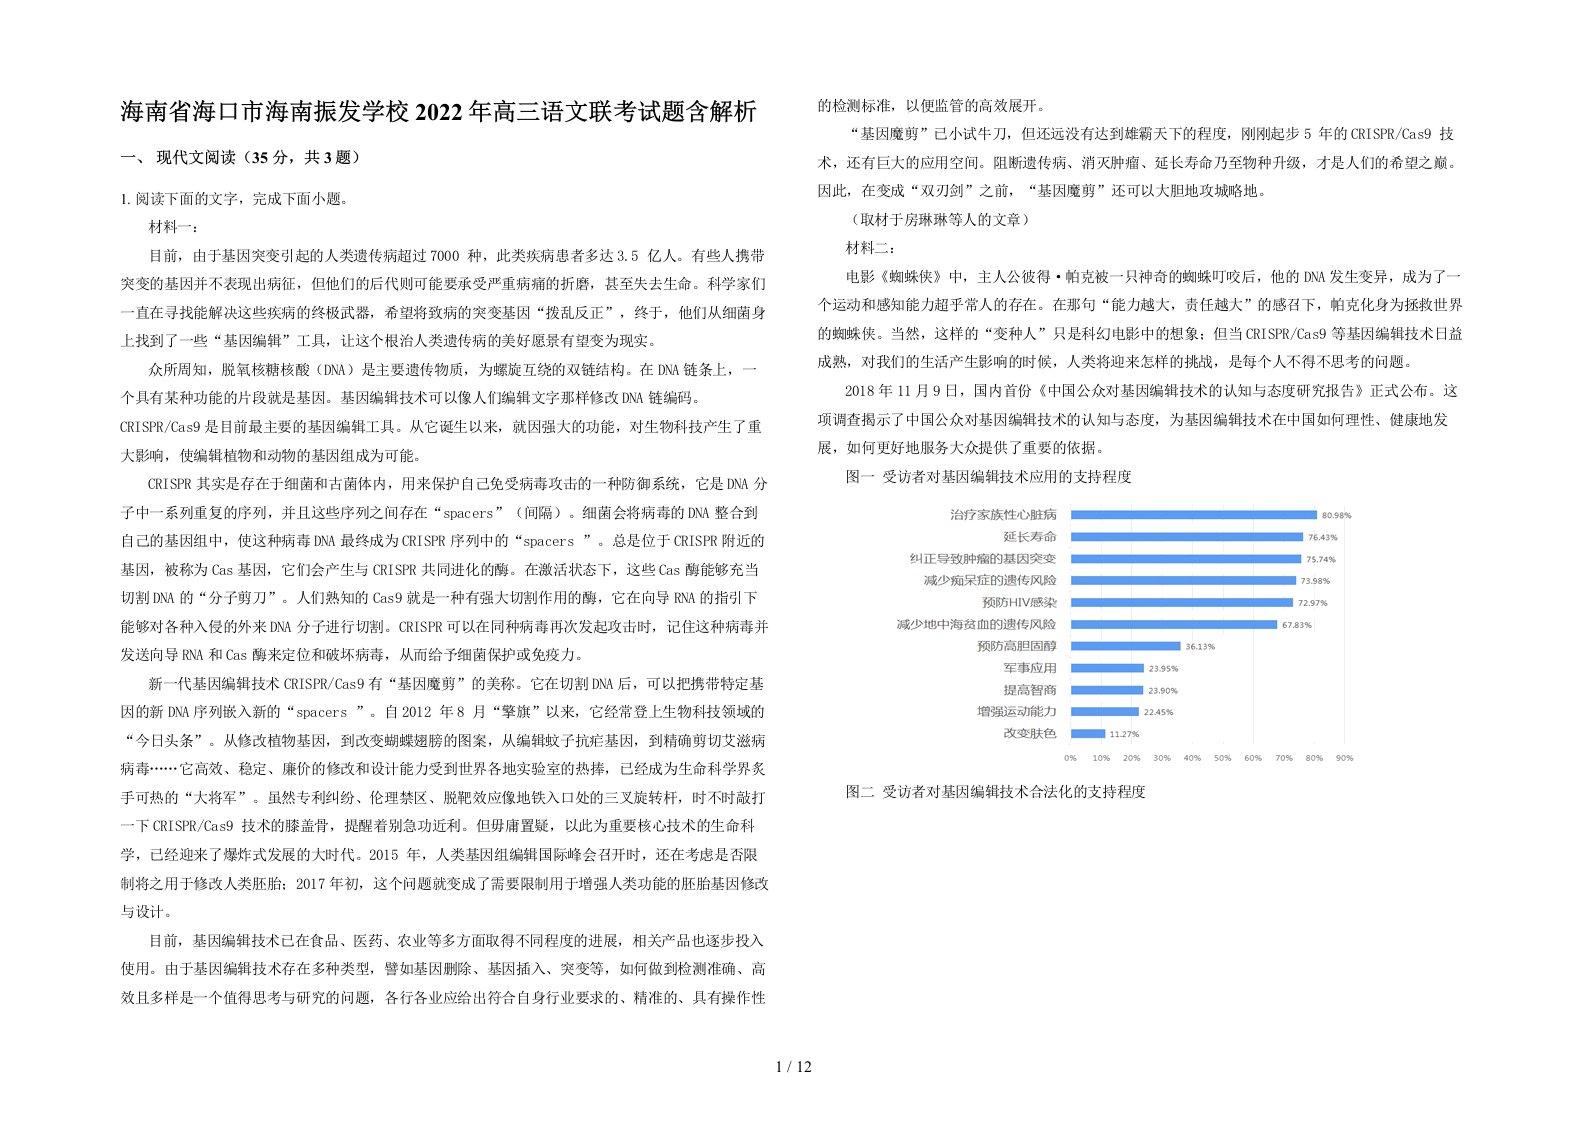Image resolution: width=1587 pixels, height=1122 pixels.
Task: Click the chart label 纠正导致肿瘤的基因突变
Action: (x=983, y=559)
